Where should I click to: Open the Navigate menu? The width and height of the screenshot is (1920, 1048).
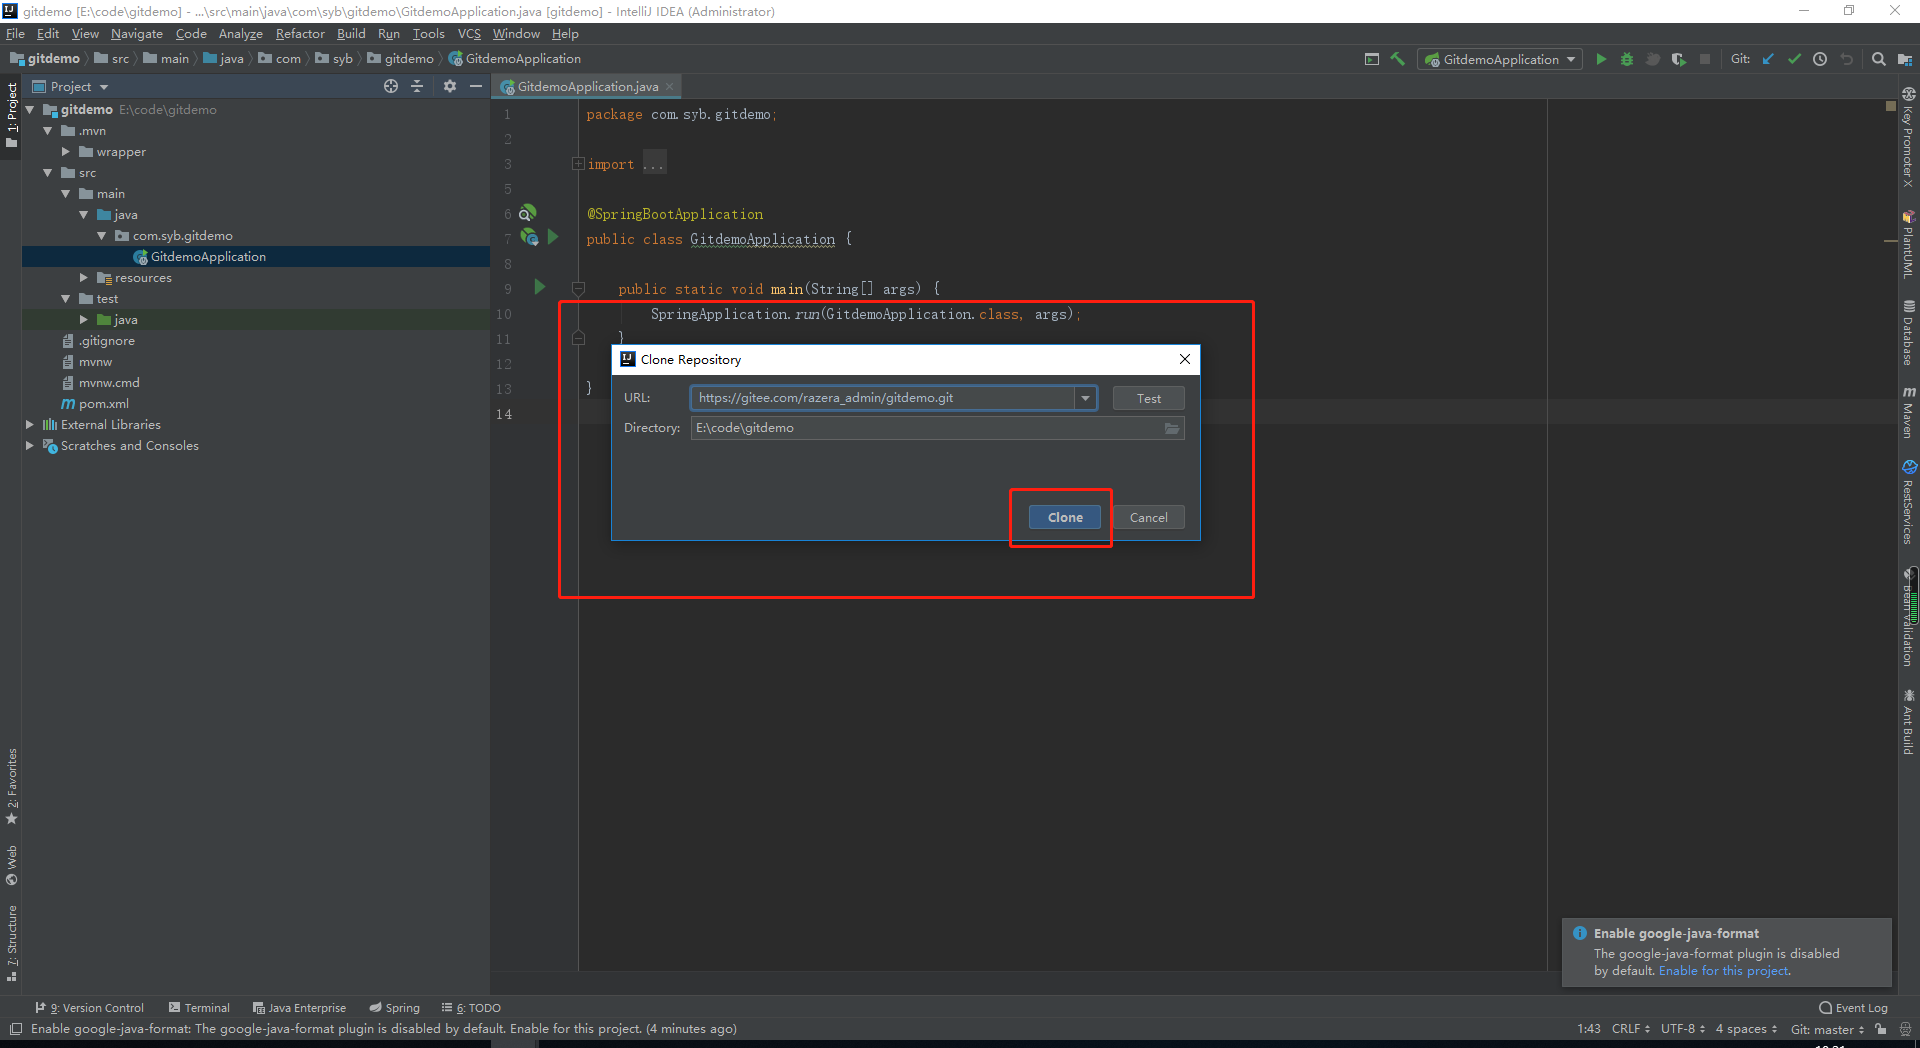(x=136, y=33)
